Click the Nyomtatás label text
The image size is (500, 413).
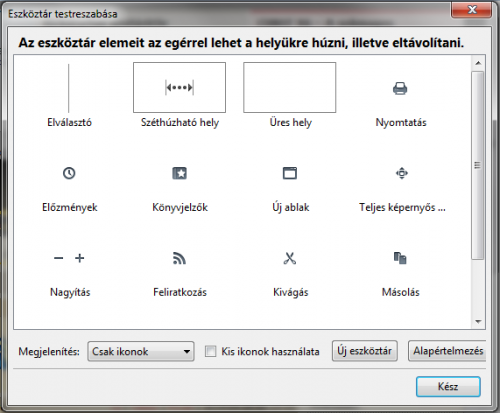click(x=401, y=122)
